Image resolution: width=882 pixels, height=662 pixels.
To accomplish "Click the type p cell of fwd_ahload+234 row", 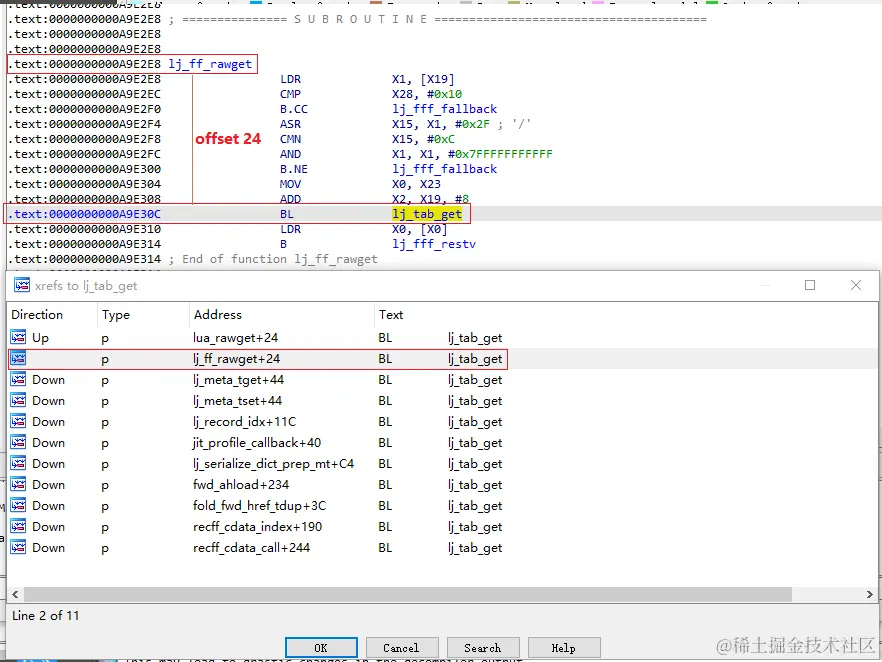I will [105, 486].
